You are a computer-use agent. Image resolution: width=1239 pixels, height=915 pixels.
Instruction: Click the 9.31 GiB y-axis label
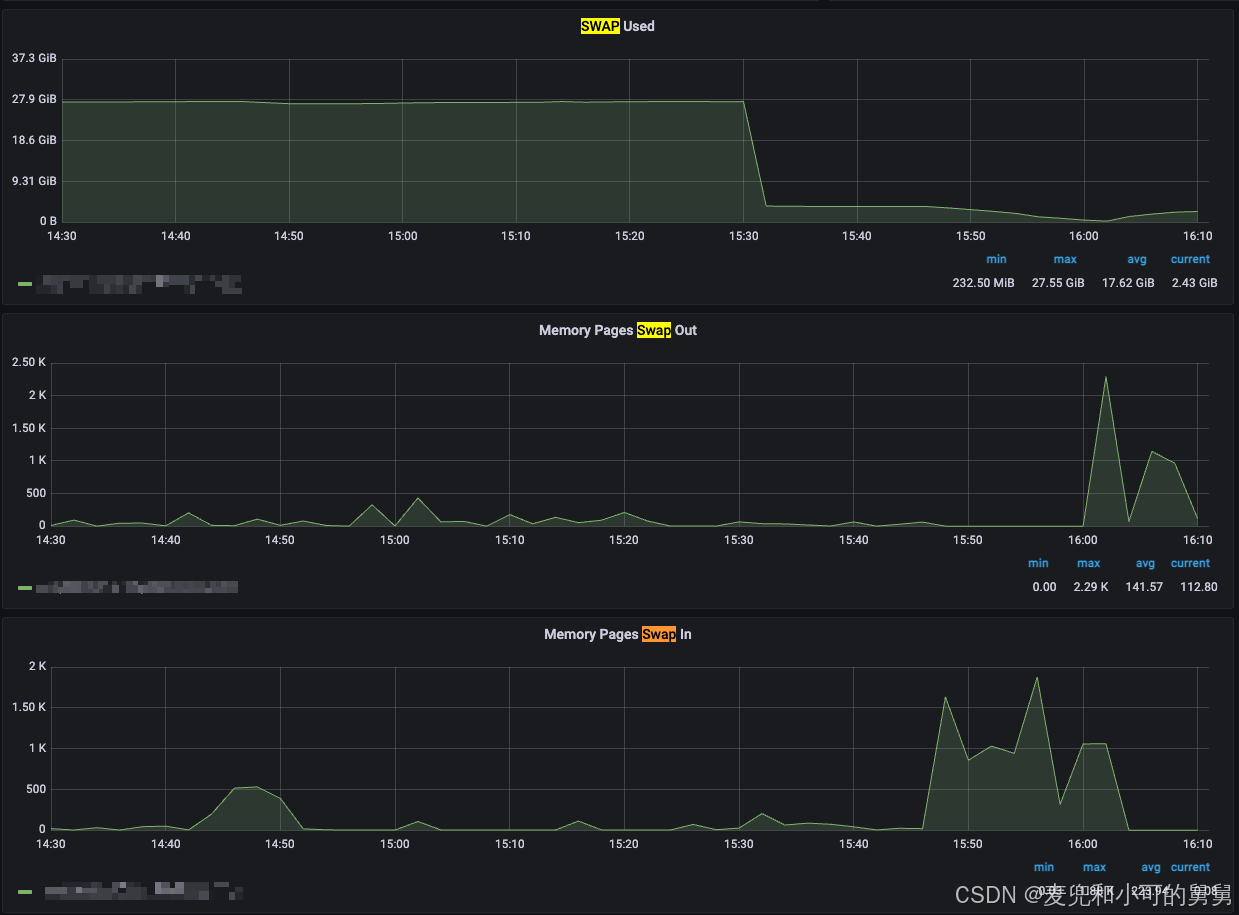click(34, 181)
